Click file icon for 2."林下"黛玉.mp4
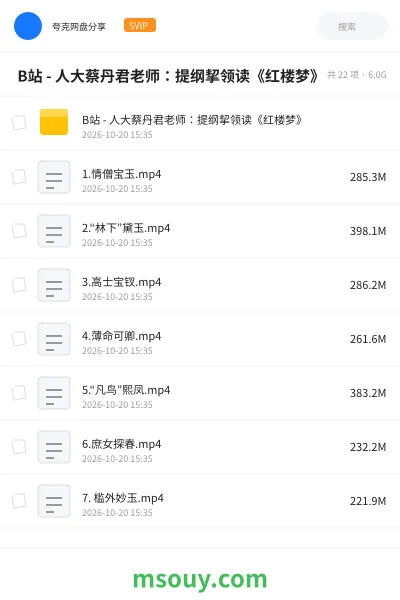Viewport: 400px width, 600px height. pos(54,231)
